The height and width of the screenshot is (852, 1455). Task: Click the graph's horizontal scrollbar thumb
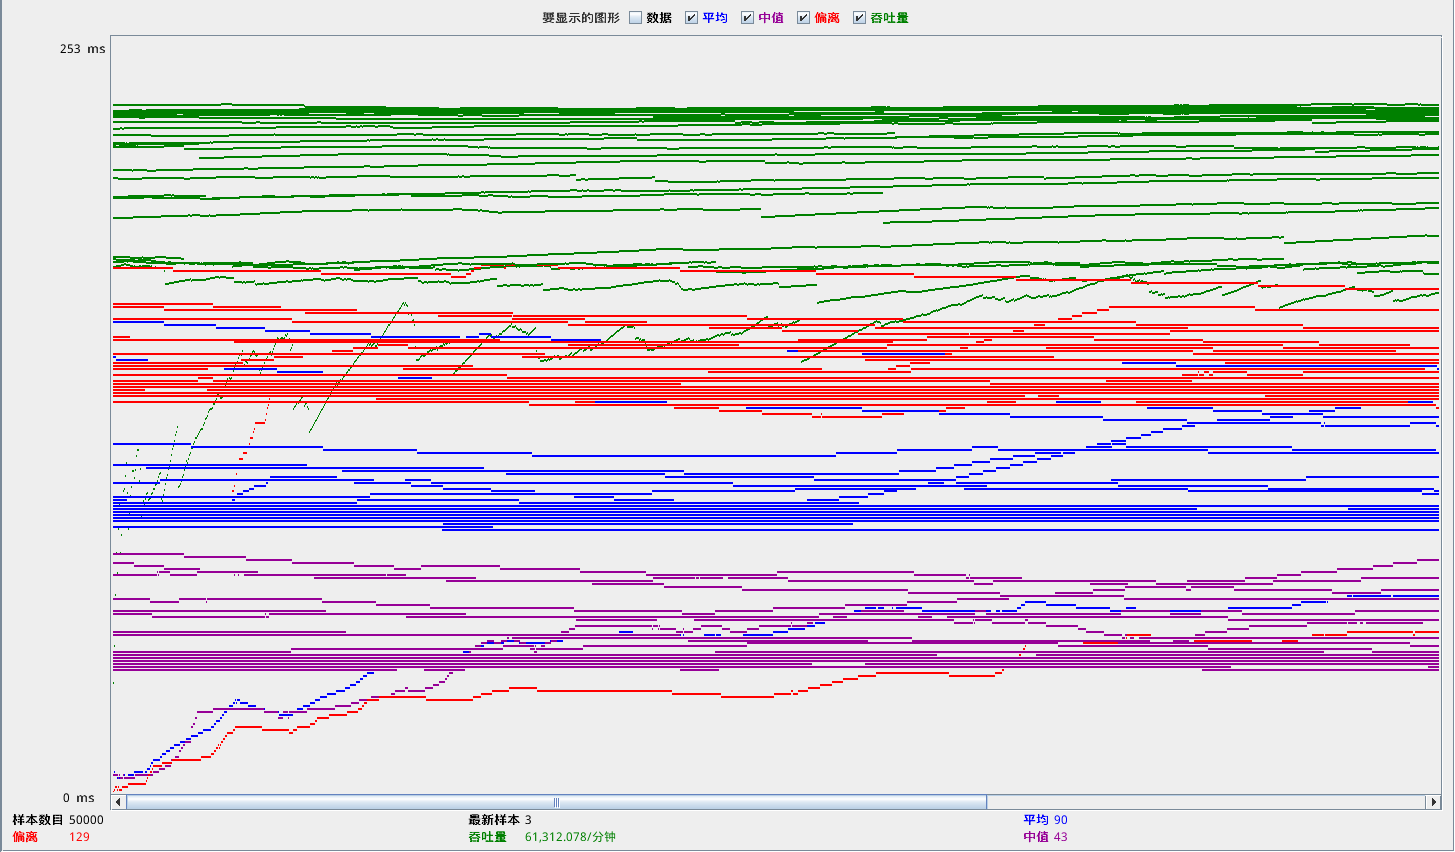pos(556,802)
